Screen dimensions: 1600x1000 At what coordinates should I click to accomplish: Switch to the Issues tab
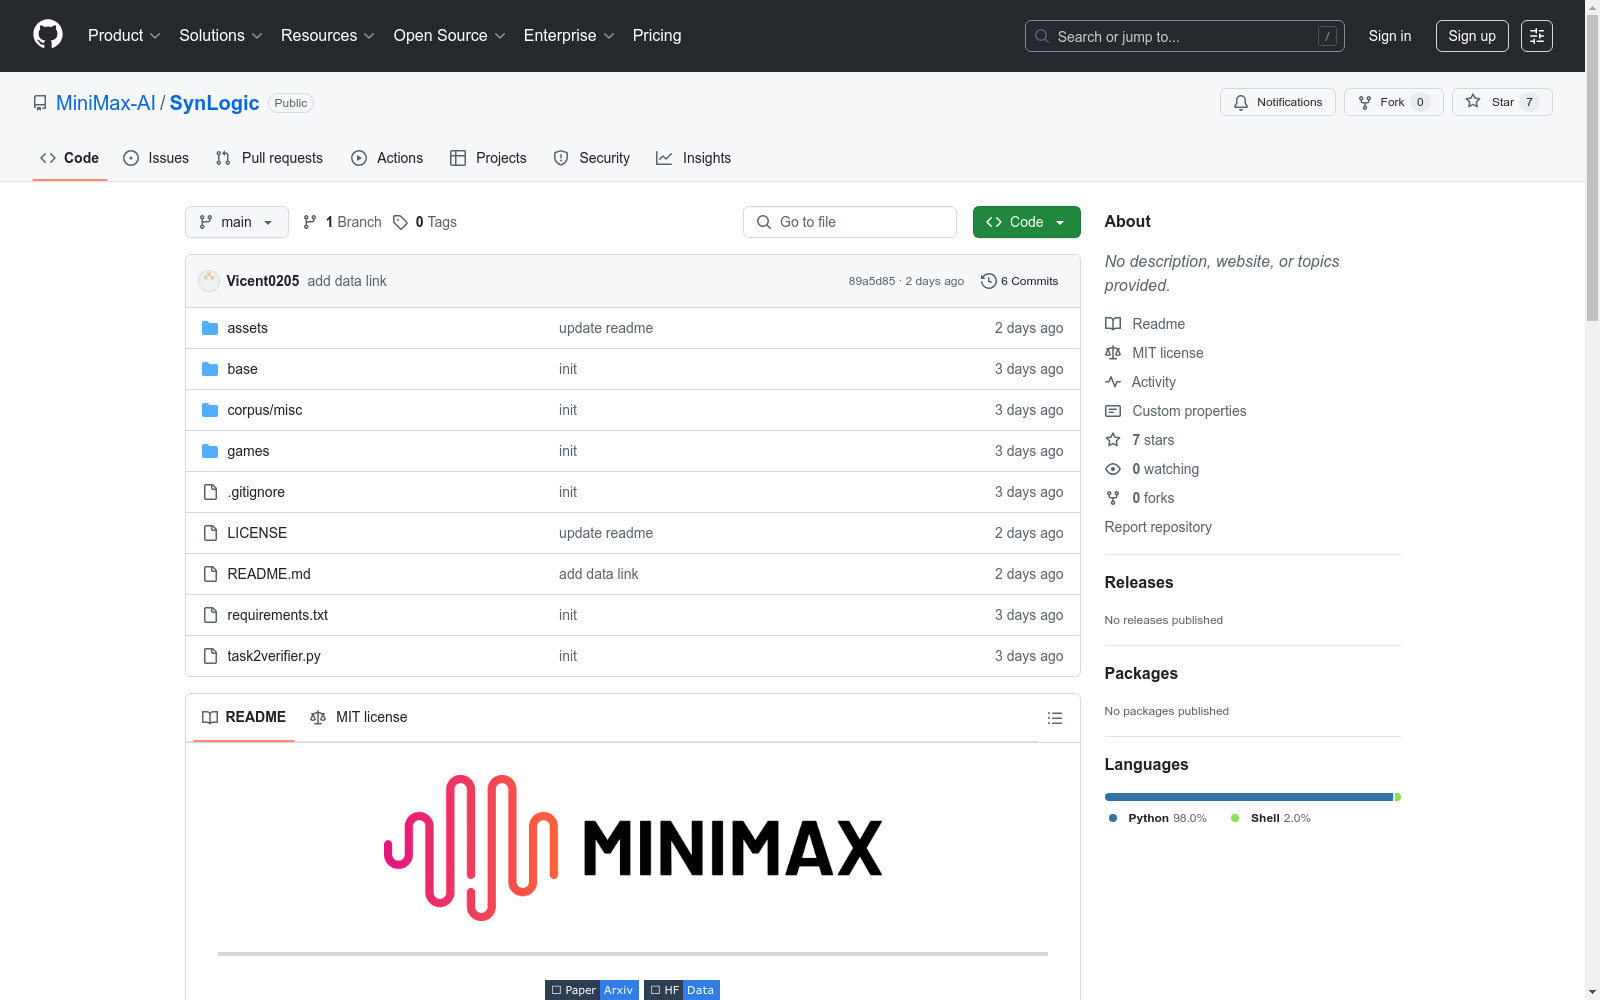pos(156,158)
